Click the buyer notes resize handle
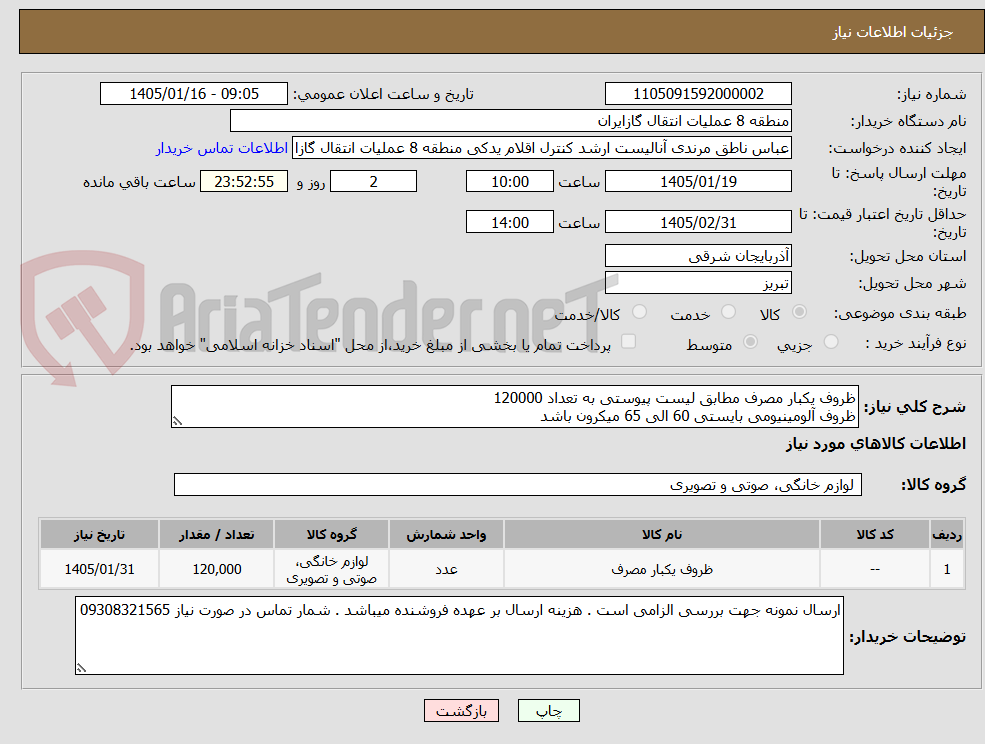This screenshot has width=985, height=744. point(81,669)
